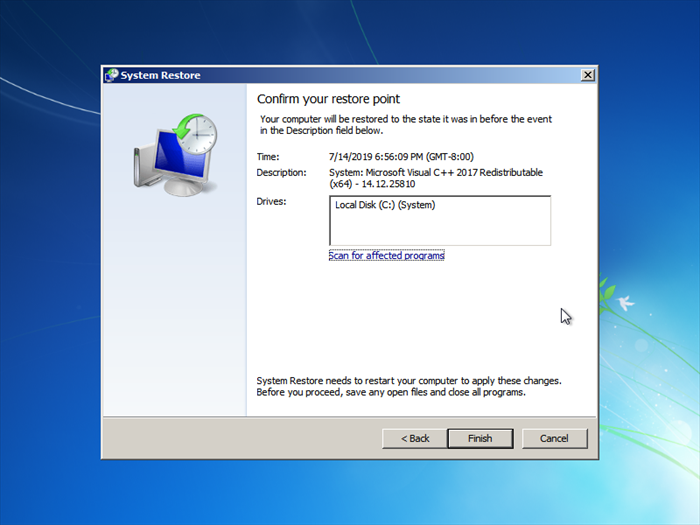The image size is (700, 525).
Task: Click the restart warning text at the bottom
Action: coord(408,387)
